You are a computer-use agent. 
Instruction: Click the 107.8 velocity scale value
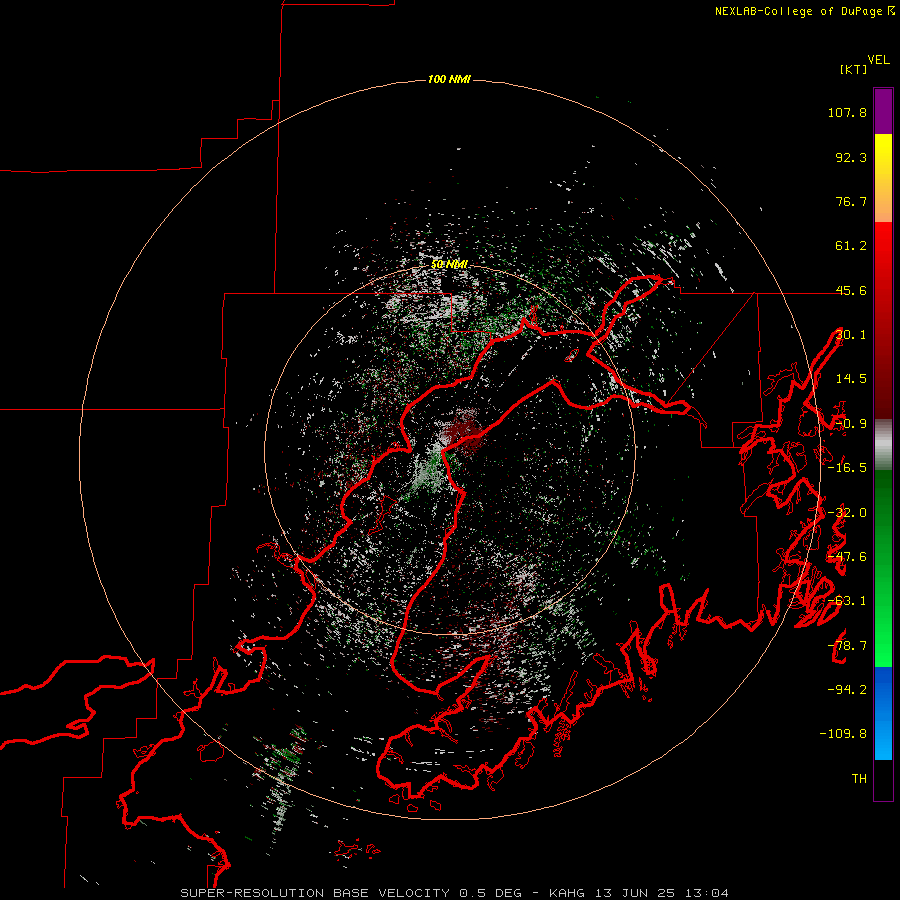(x=847, y=112)
